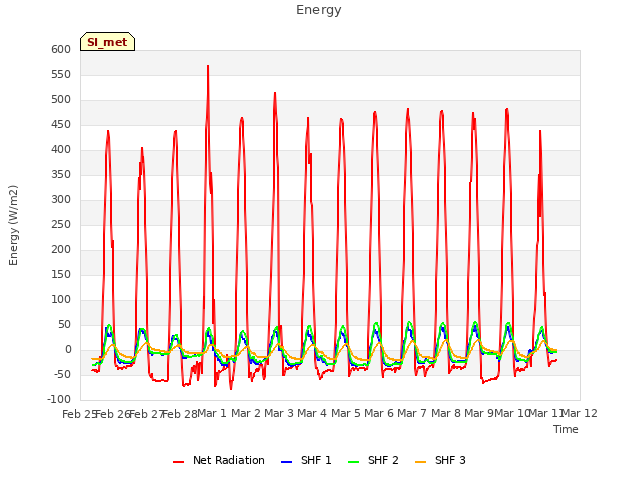
Task: Click the 600 y-axis tick label
Action: tap(61, 49)
